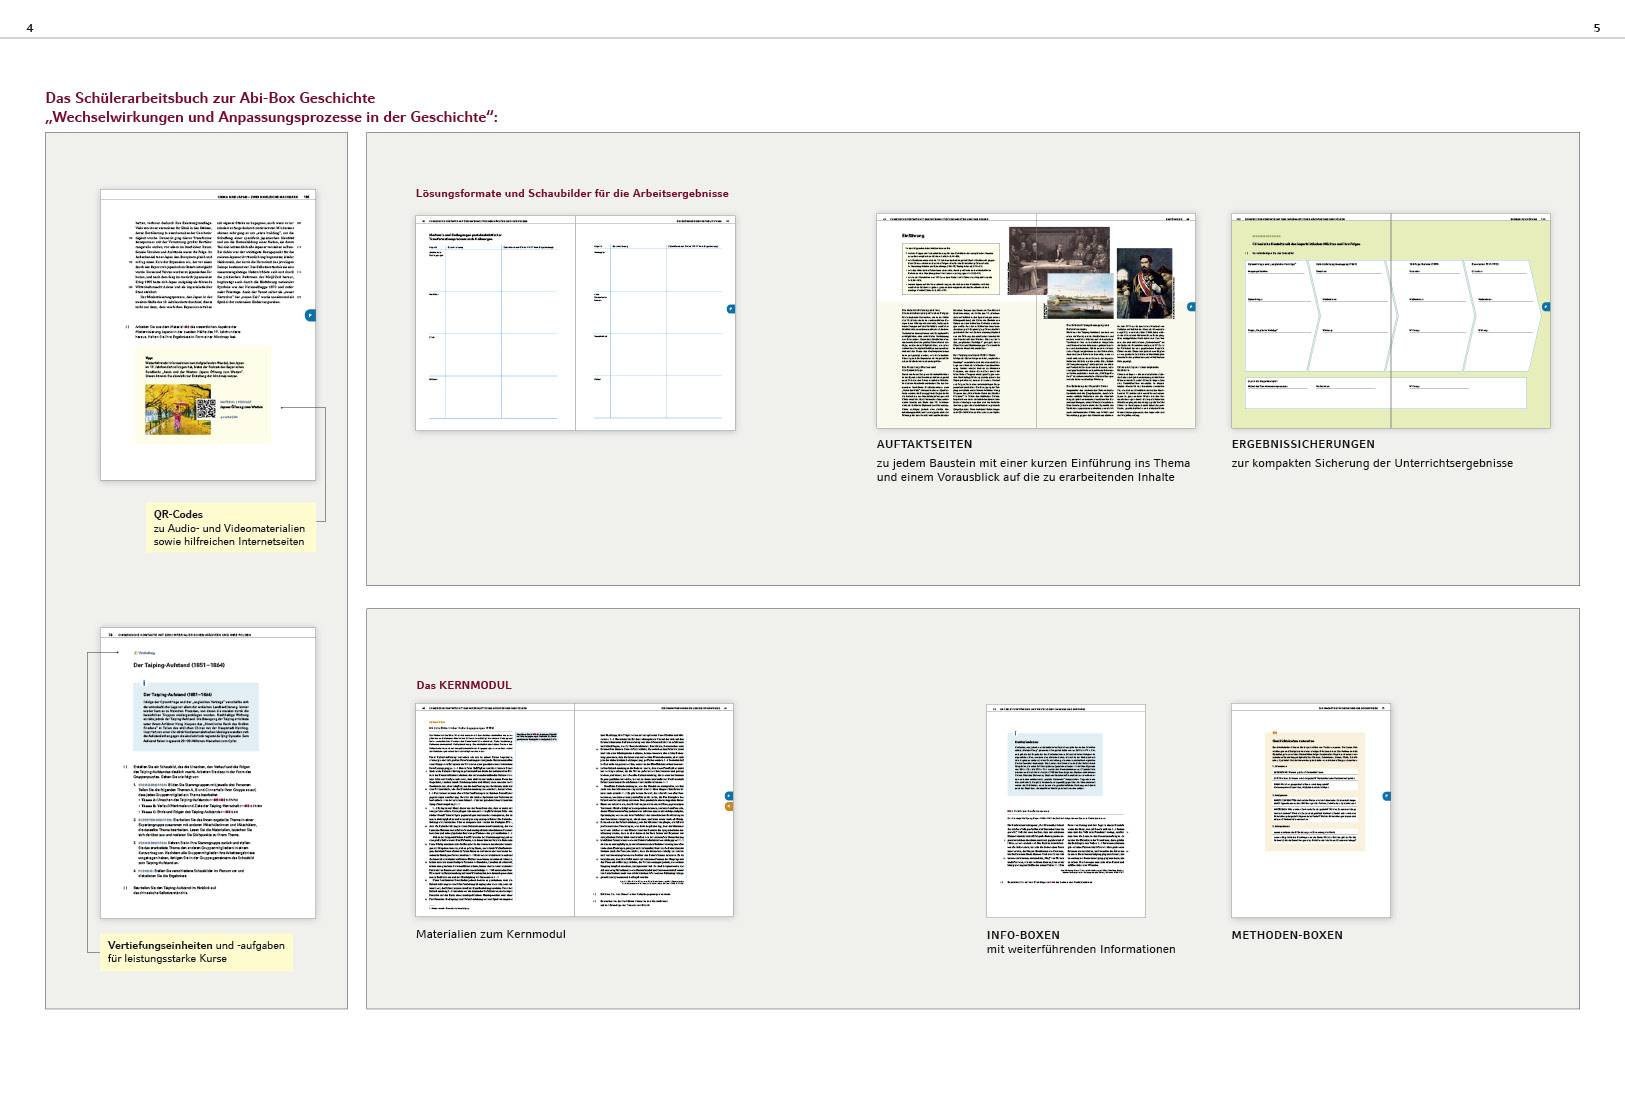Open the Taiping-Aufstand page thumbnail
1625x1096 pixels.
tap(207, 772)
